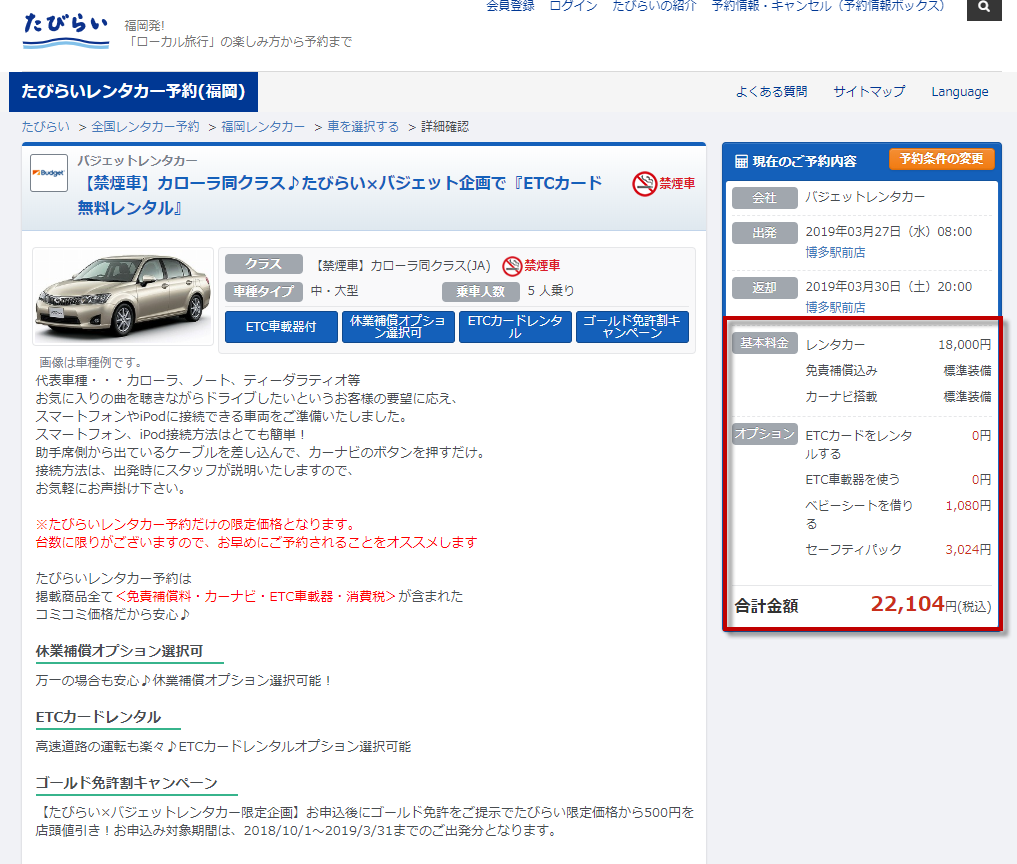The height and width of the screenshot is (864, 1017).
Task: Go to 全国レンタカー予約 breadcrumb
Action: pyautogui.click(x=145, y=126)
